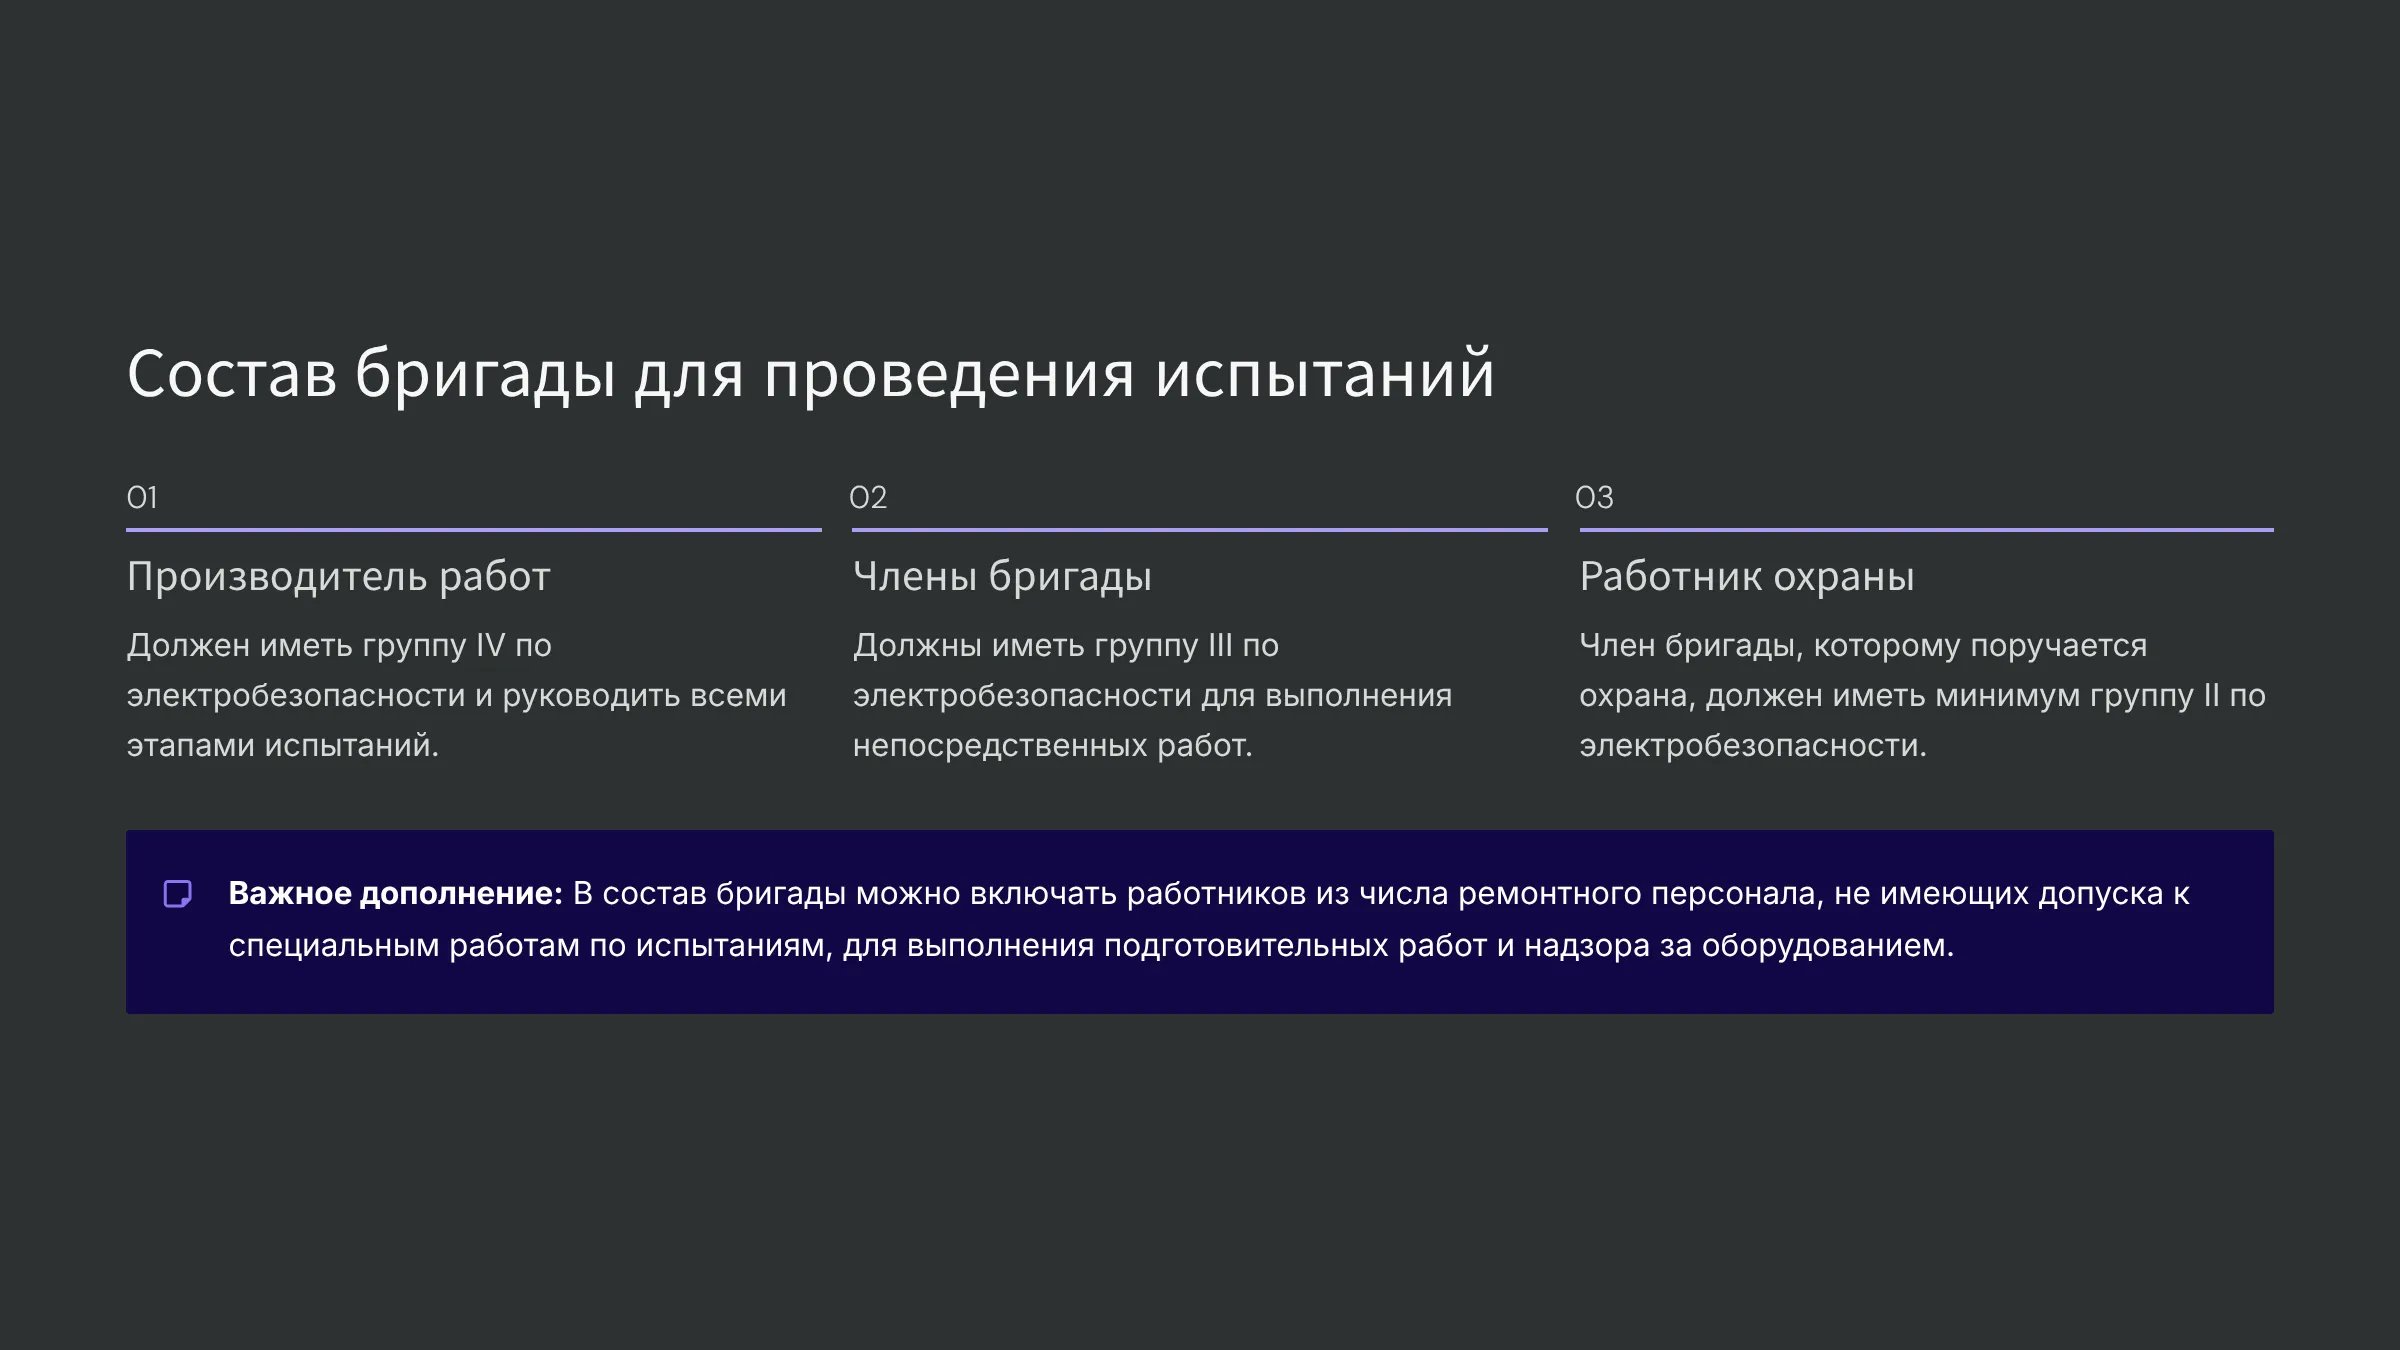The width and height of the screenshot is (2400, 1350).
Task: Click the bold 'Важное дополнение:' label
Action: 395,893
